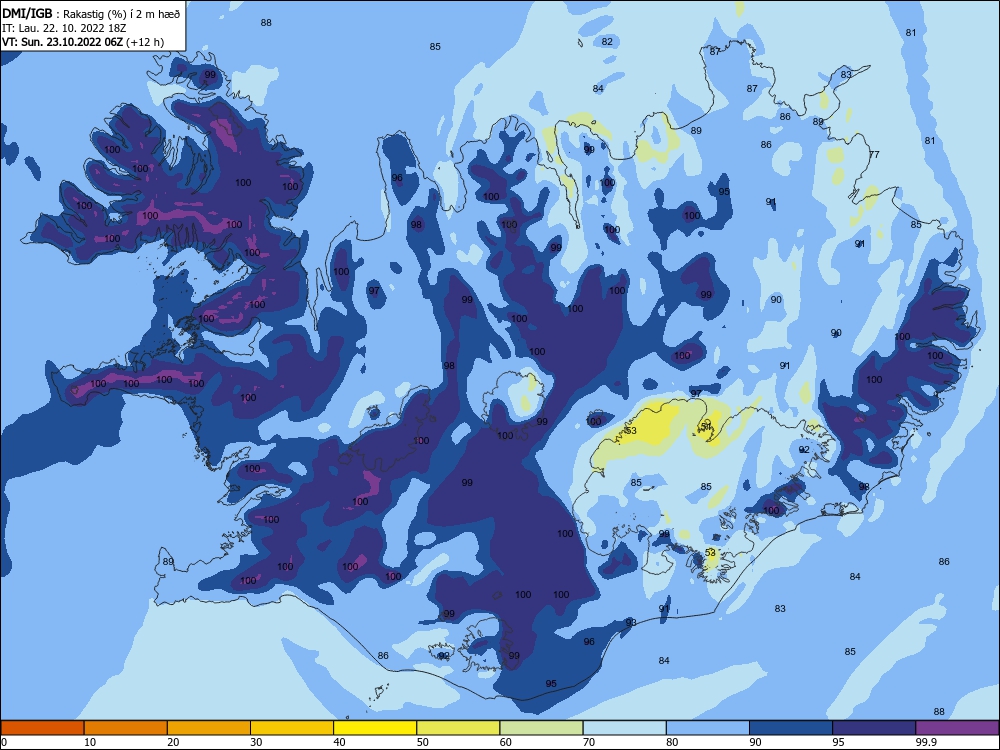Click the initial time 'IT: Lau. 22. 10. 2022 18Z'
The image size is (1000, 750).
click(64, 29)
